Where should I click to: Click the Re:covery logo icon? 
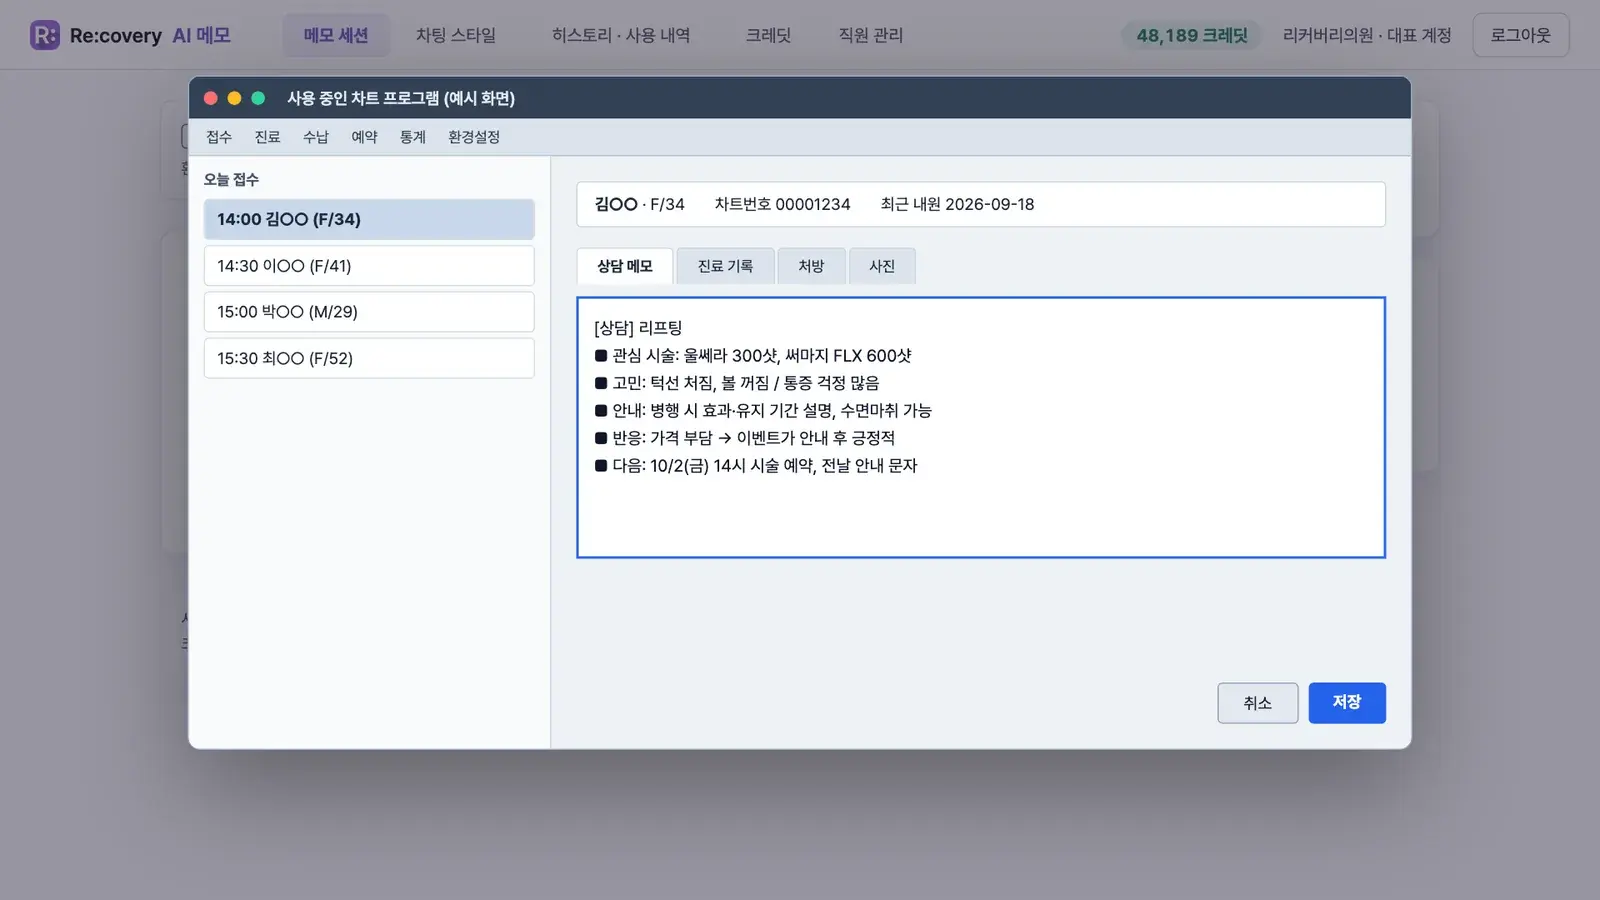coord(45,35)
